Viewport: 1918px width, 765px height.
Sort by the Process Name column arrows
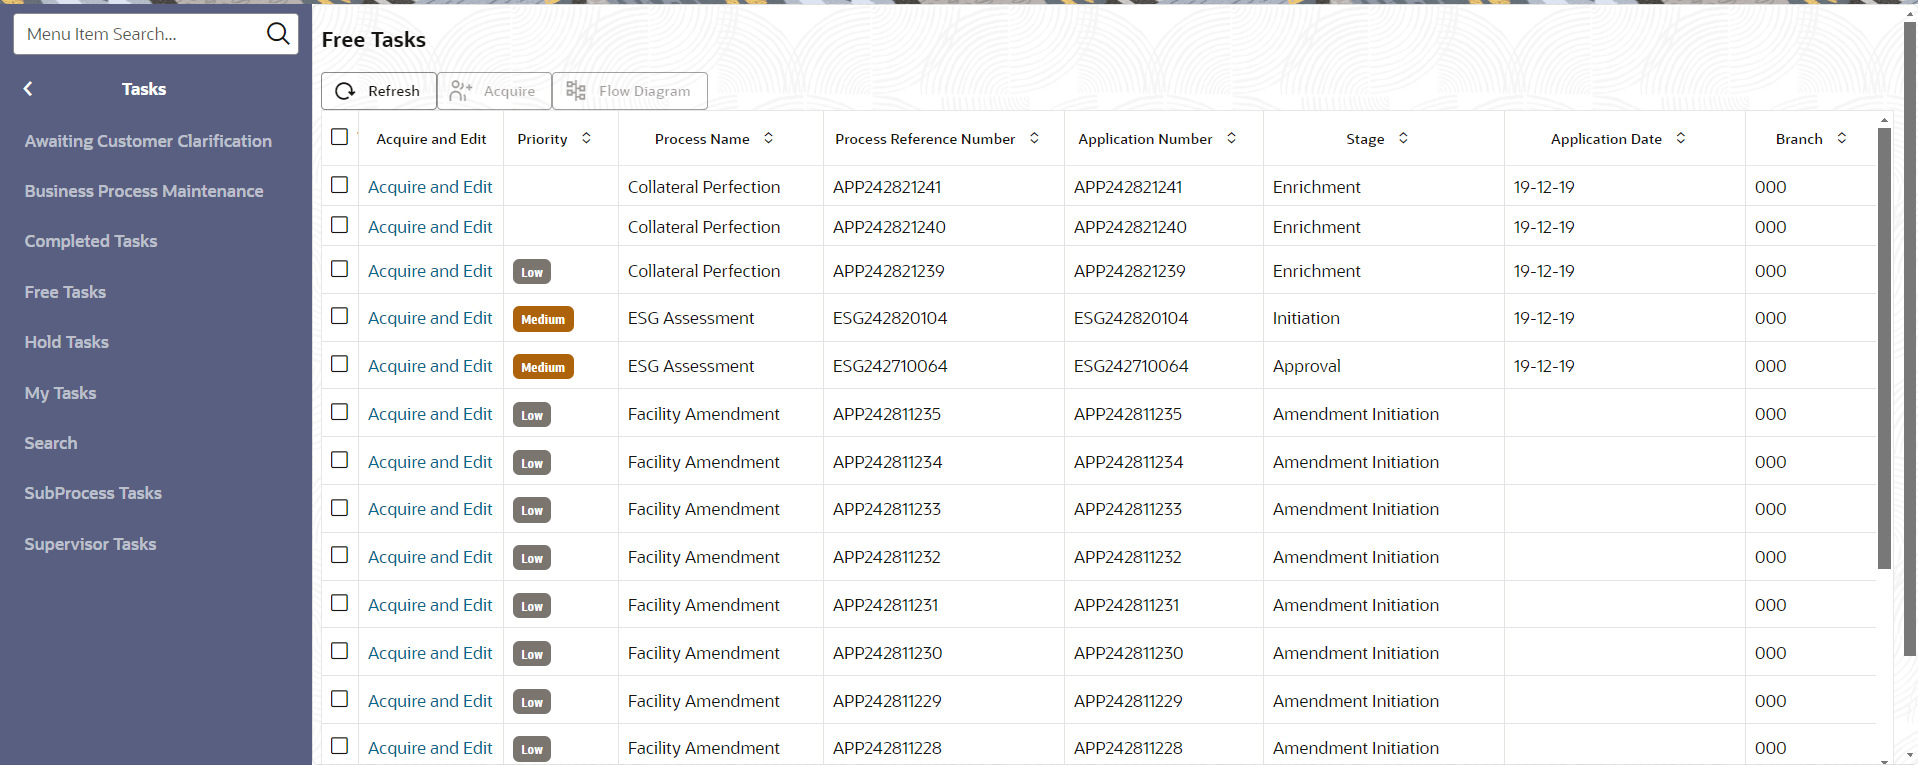(768, 138)
